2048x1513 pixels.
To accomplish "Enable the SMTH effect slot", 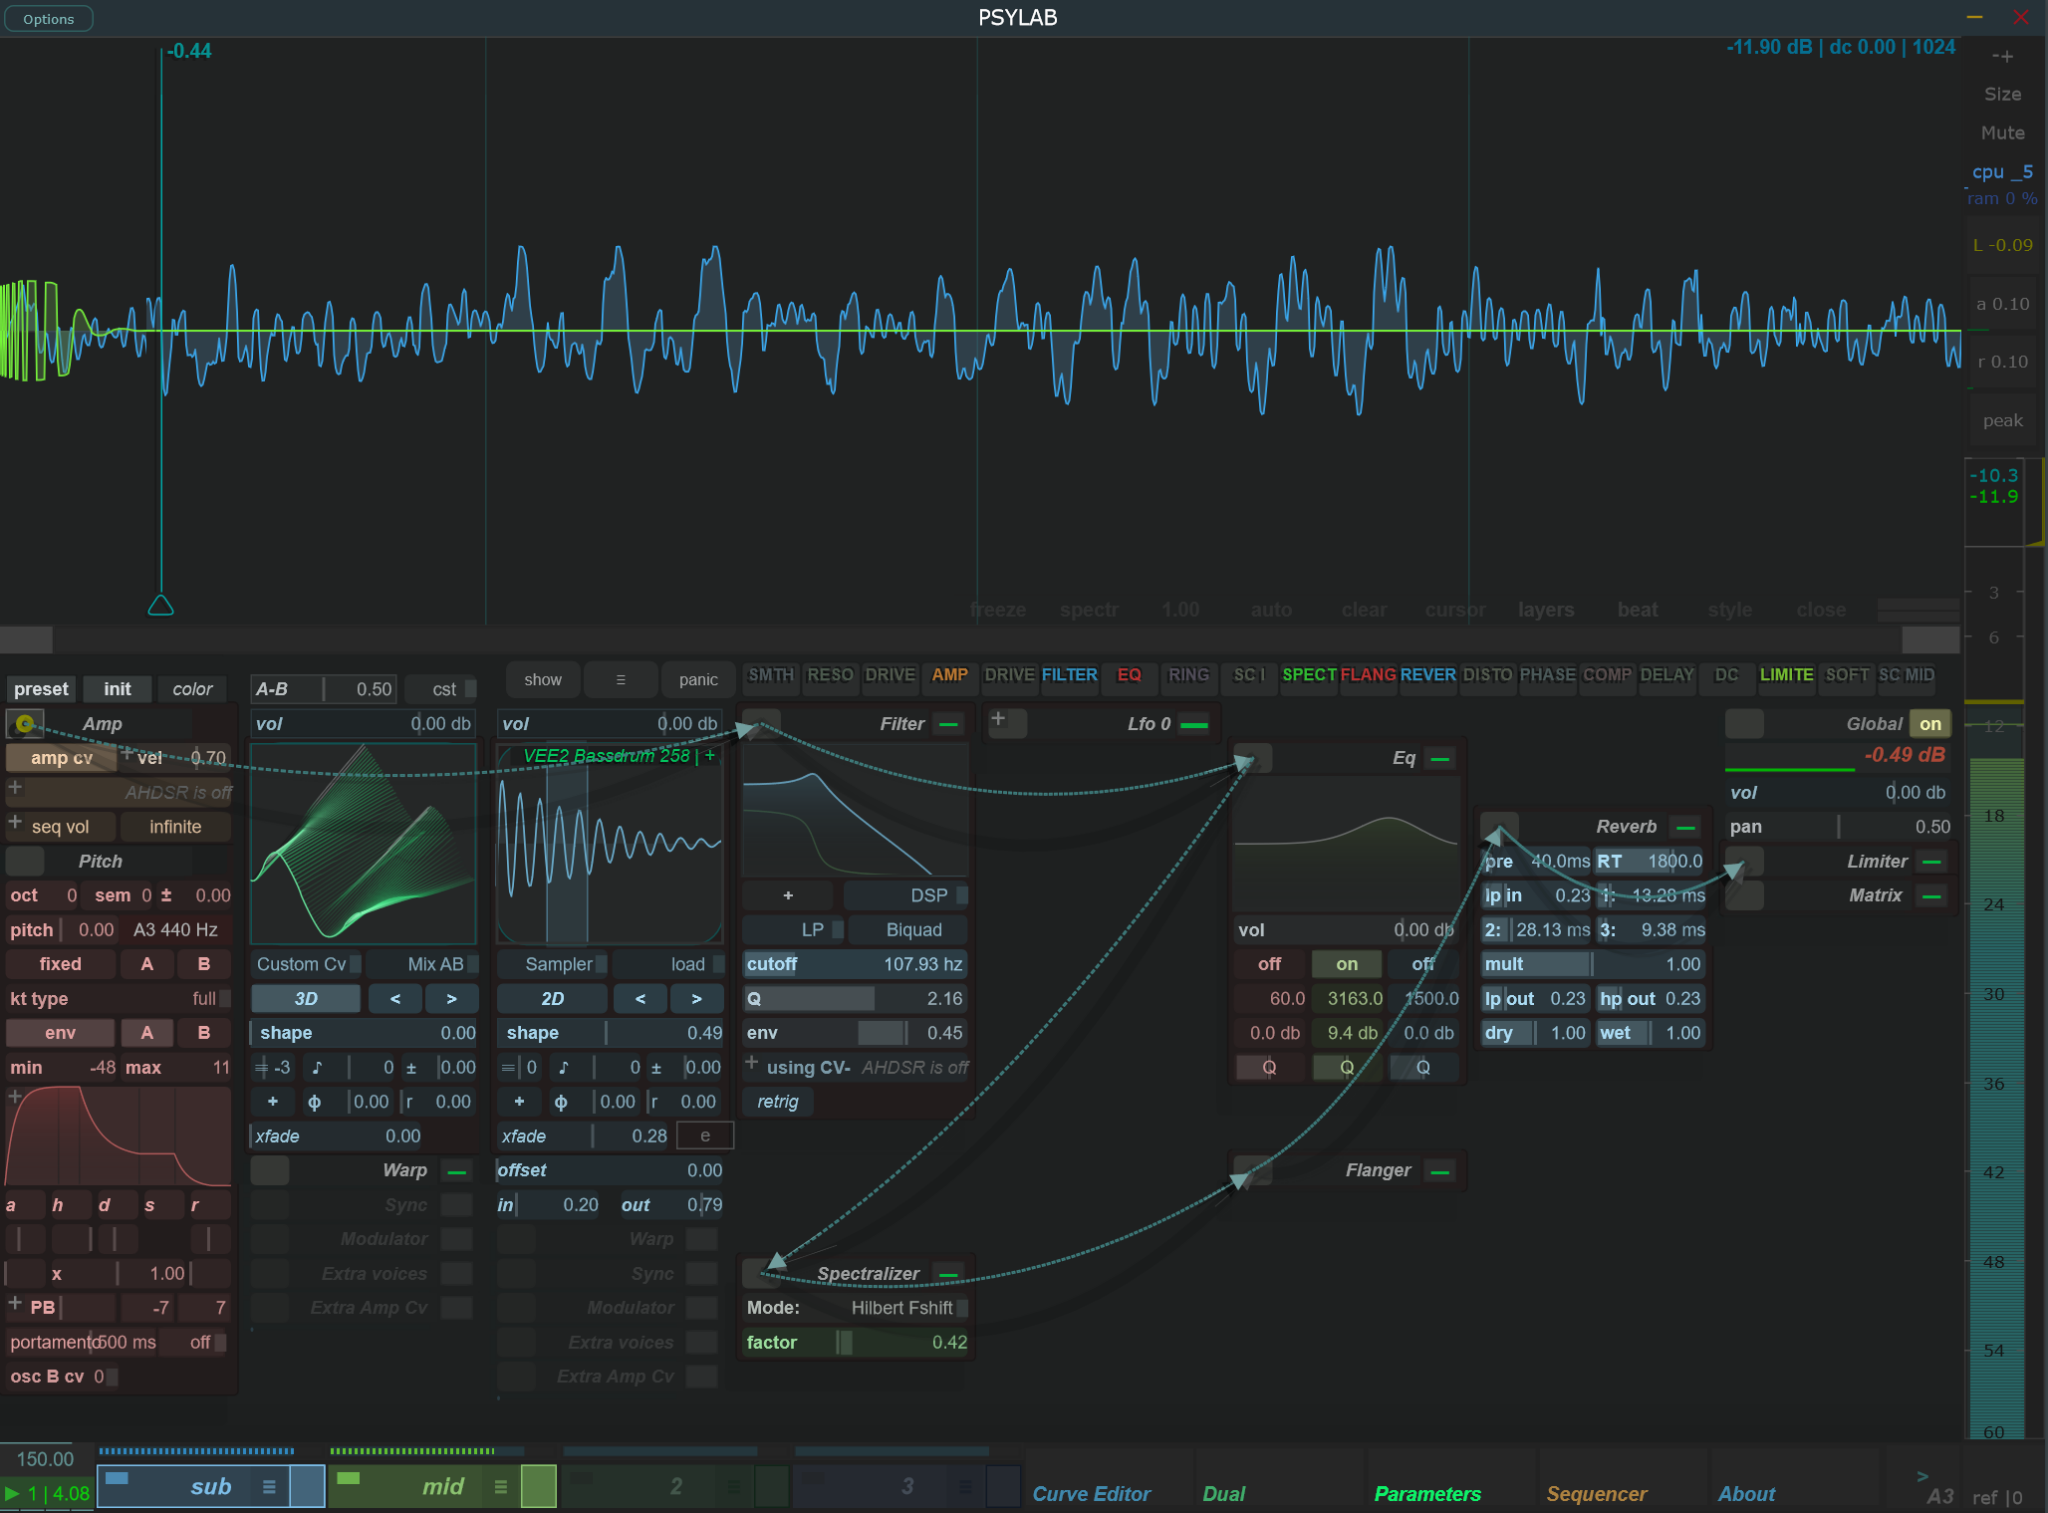I will coord(770,675).
